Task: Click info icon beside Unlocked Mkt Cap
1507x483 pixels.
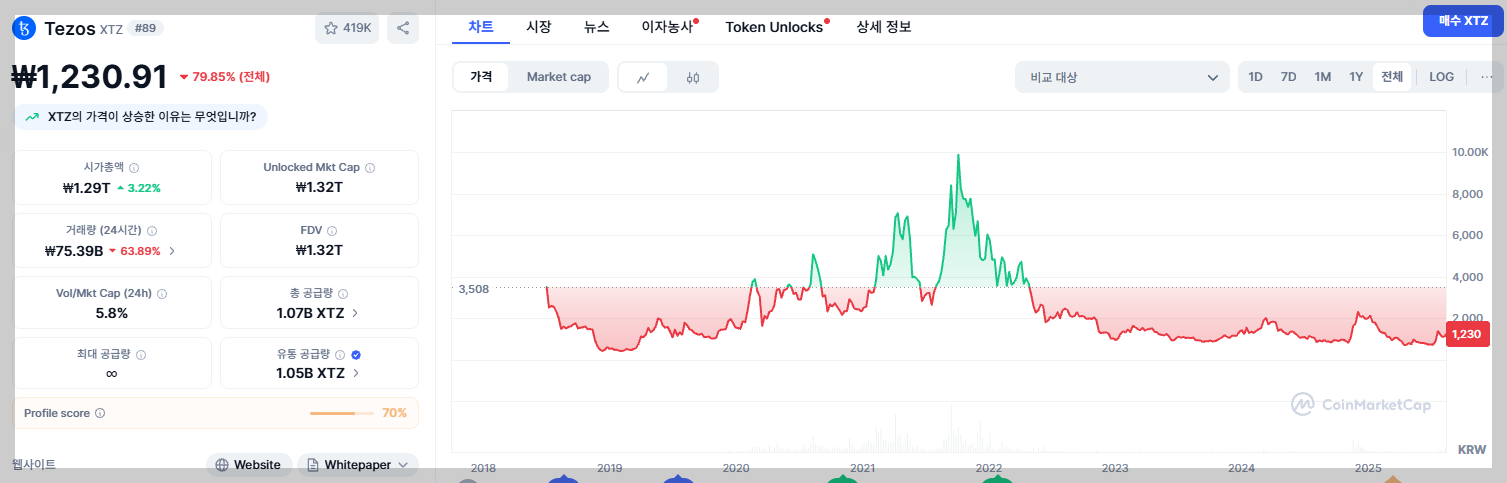Action: pos(370,168)
